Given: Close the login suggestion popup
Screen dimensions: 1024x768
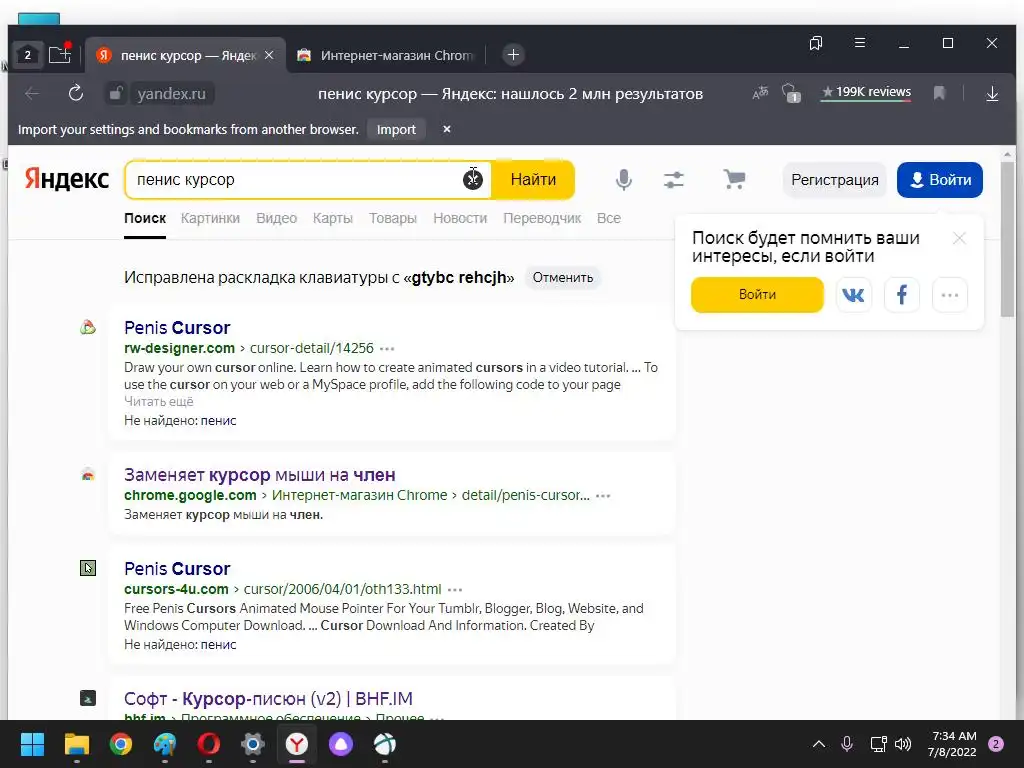Looking at the screenshot, I should click(959, 238).
